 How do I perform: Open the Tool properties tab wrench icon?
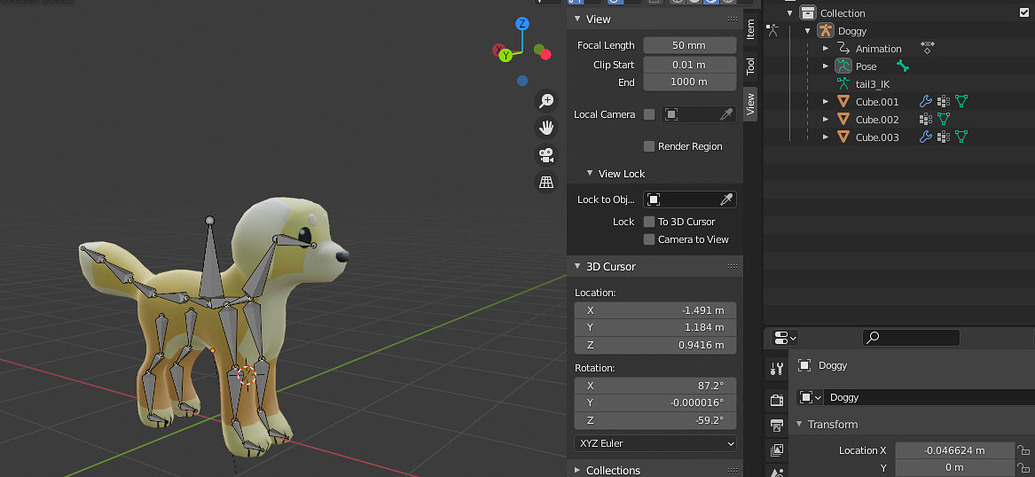tap(777, 368)
